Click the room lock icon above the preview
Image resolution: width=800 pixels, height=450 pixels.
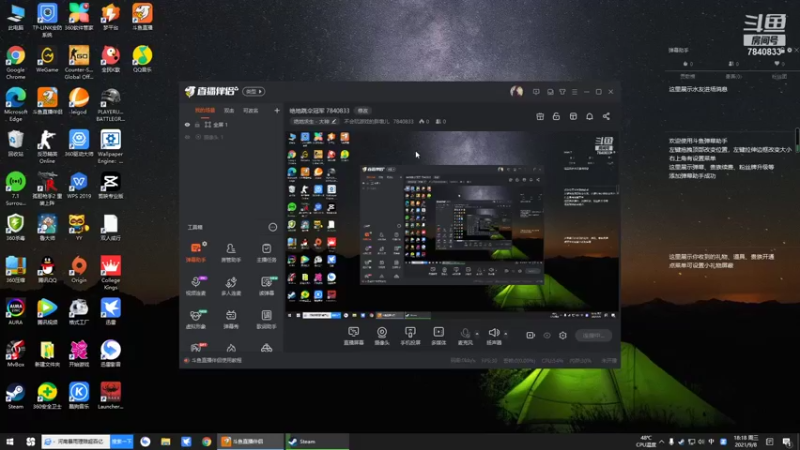pos(556,116)
